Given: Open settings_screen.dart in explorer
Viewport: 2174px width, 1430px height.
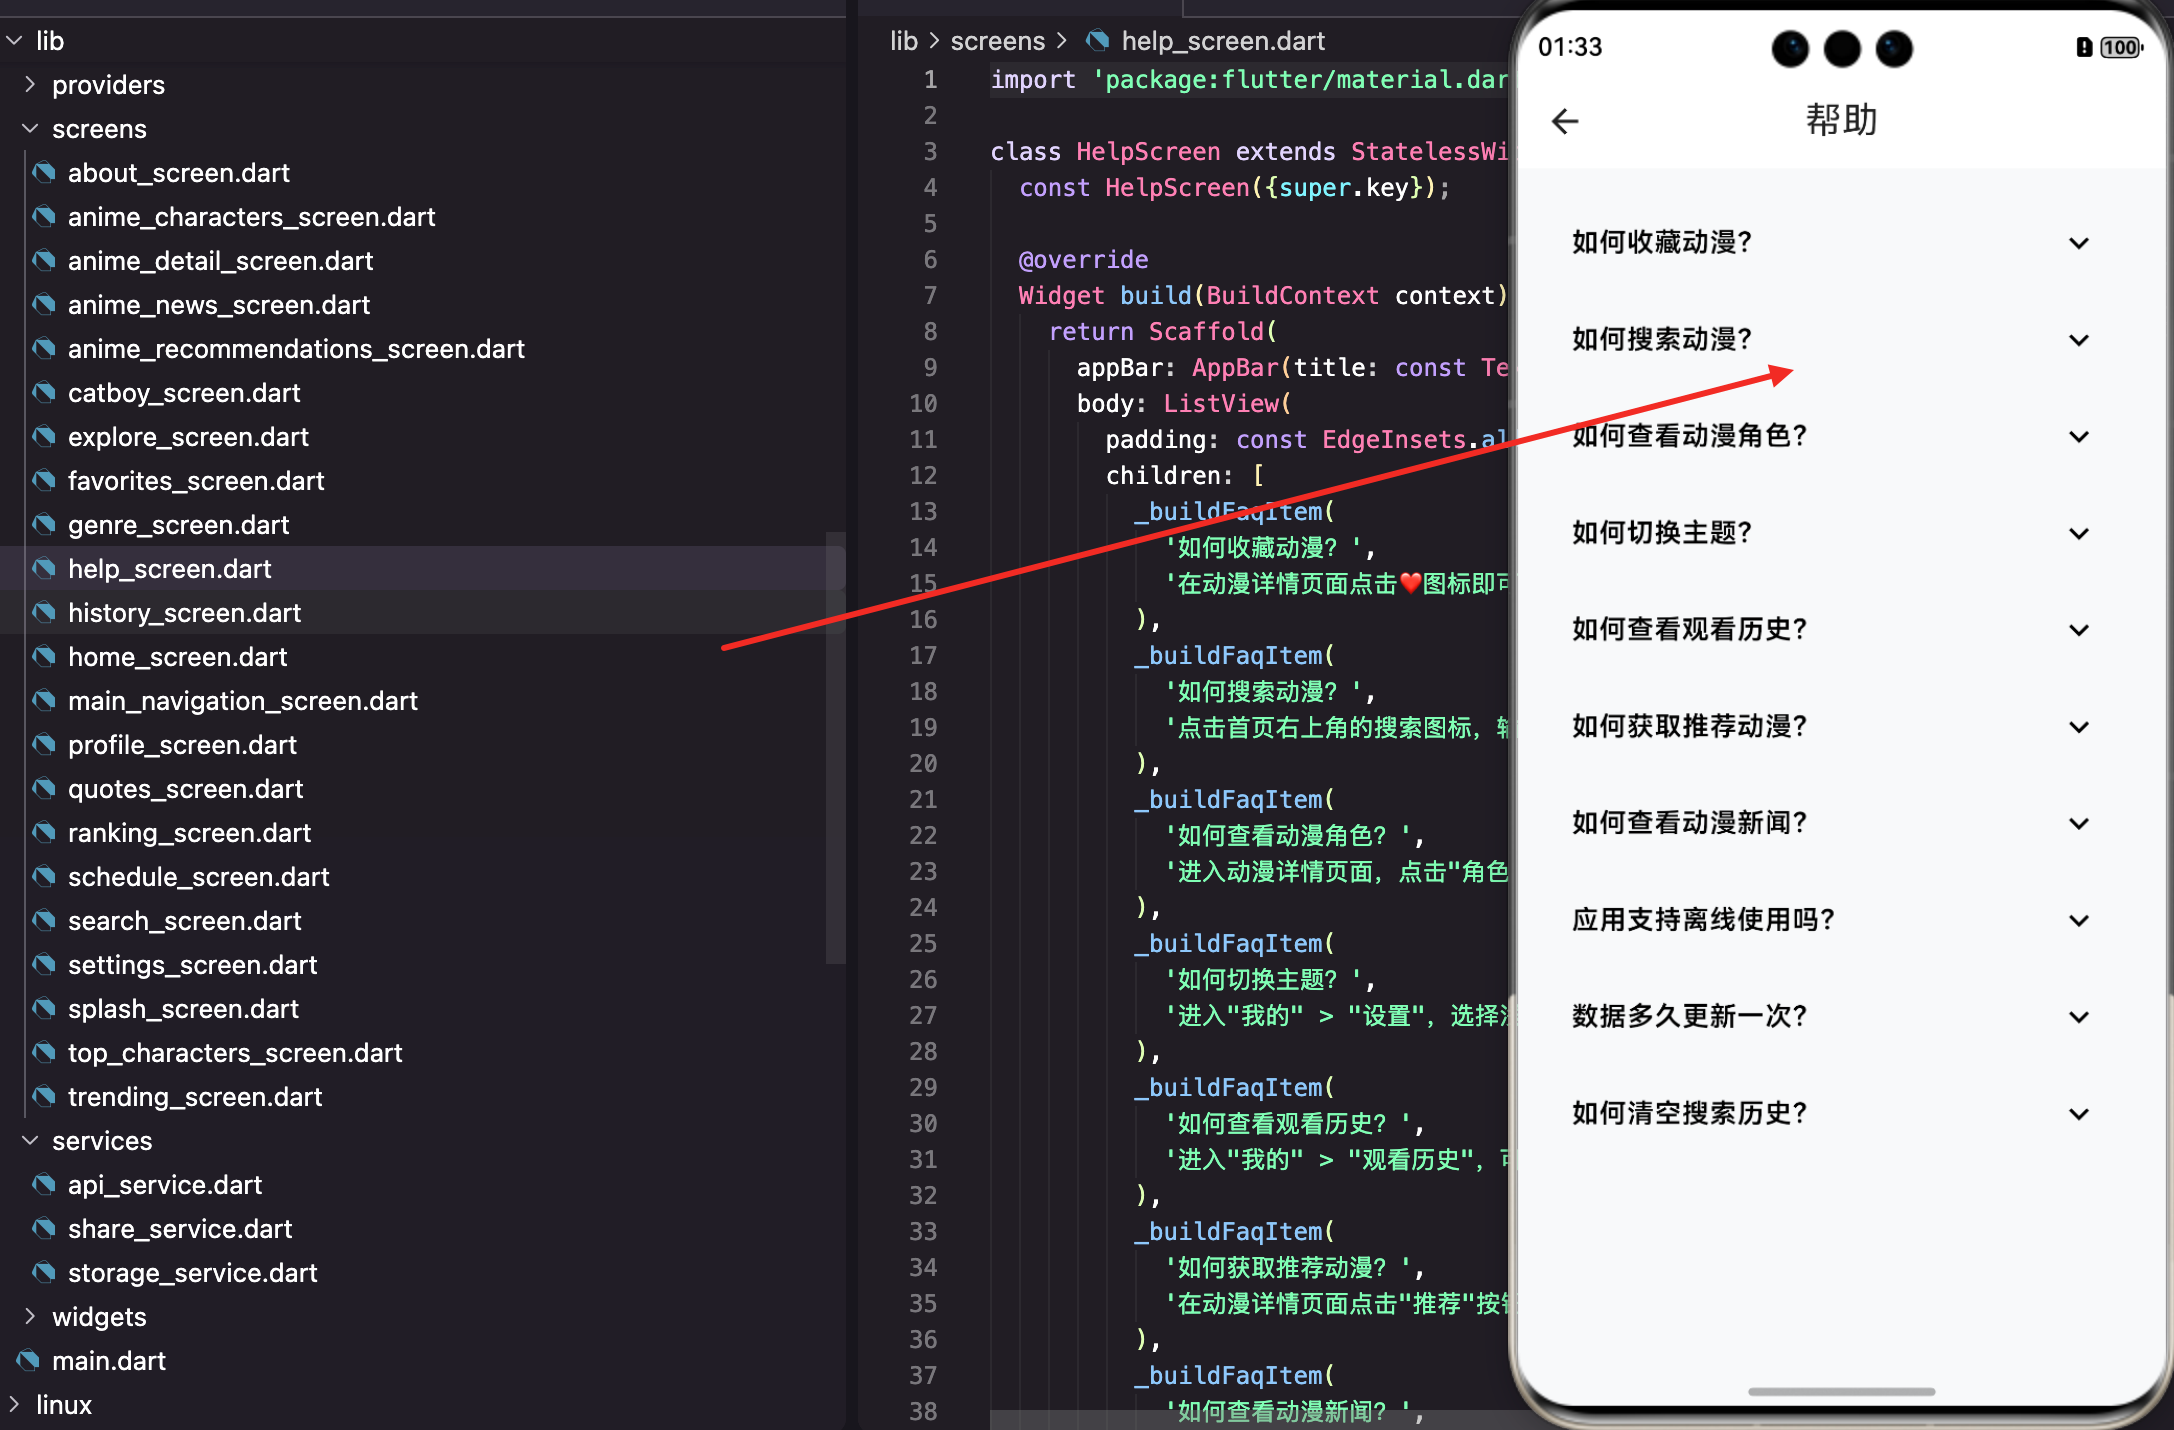Looking at the screenshot, I should [x=192, y=965].
